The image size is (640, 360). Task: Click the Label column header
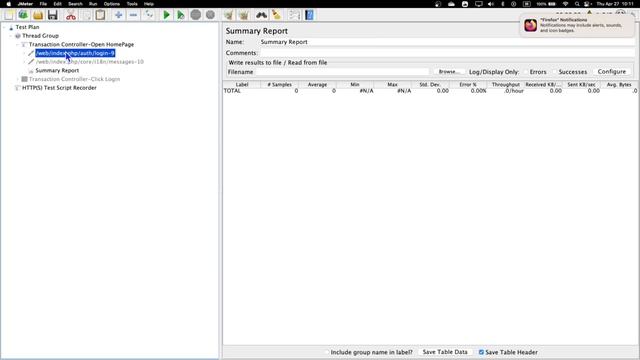(242, 84)
